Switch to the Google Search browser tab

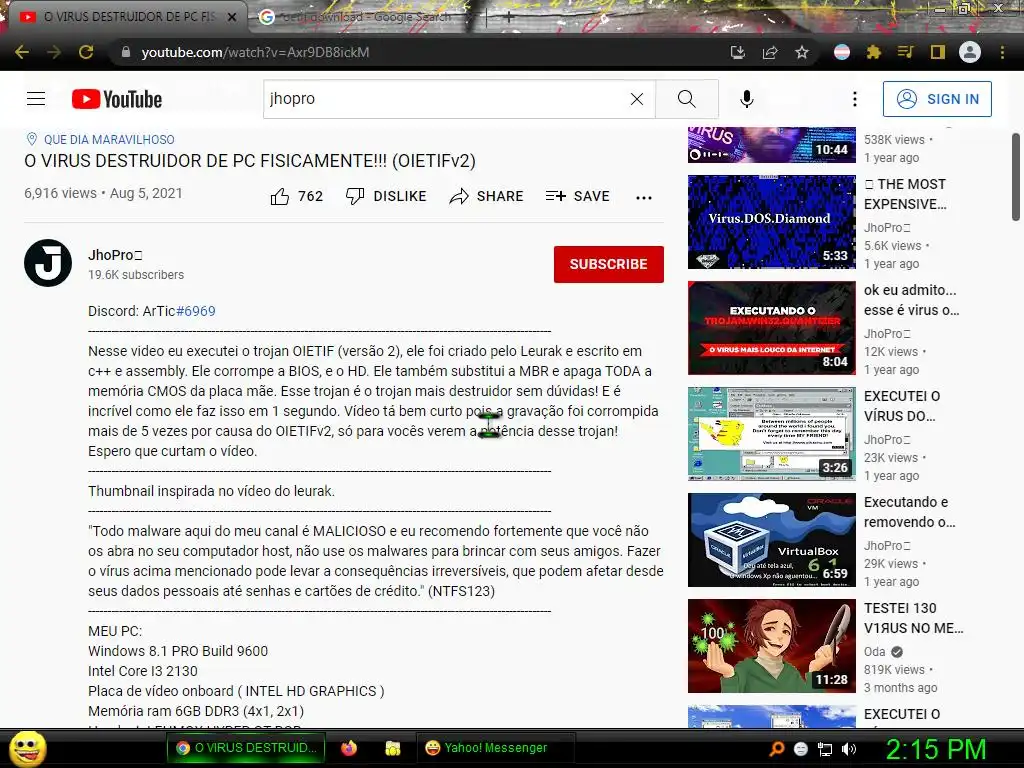[x=366, y=17]
